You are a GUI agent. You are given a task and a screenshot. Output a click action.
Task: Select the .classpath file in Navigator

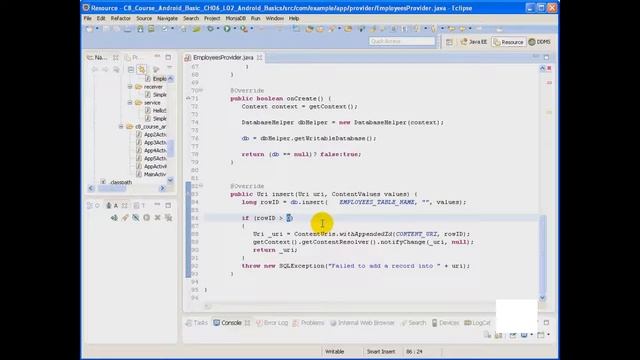coord(121,182)
